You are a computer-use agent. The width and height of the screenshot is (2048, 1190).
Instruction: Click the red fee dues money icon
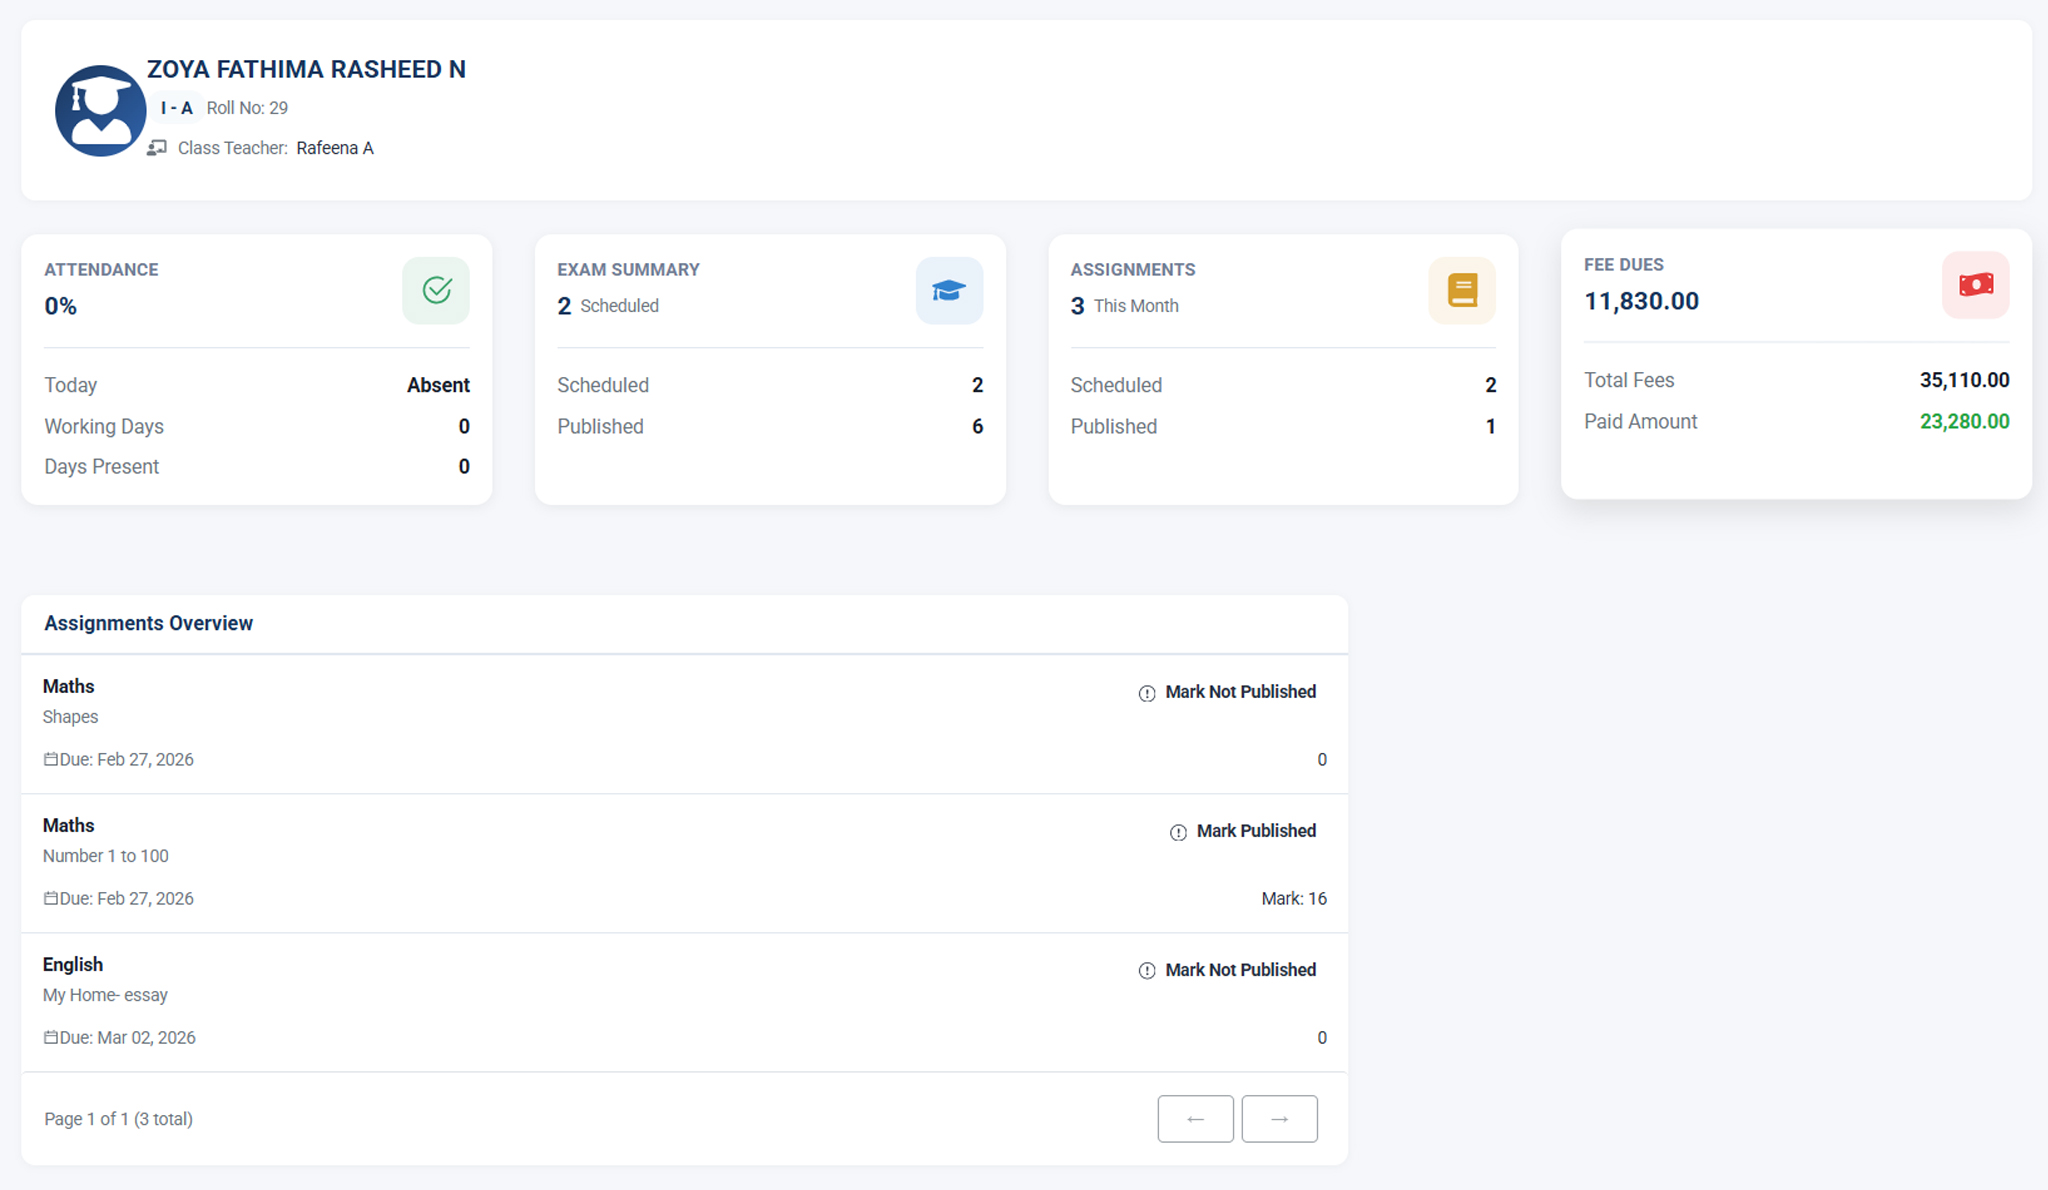(1975, 285)
